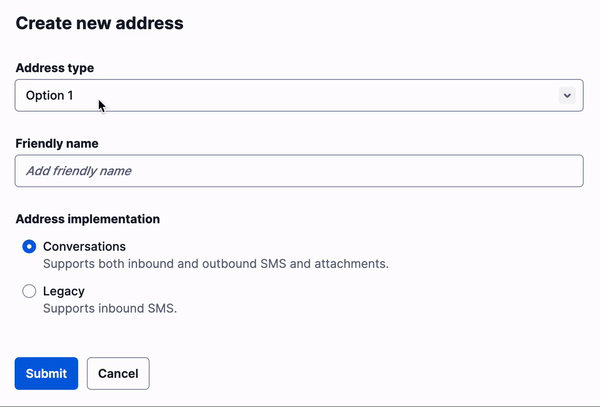
Task: Click the Conversations help text about attachments
Action: [x=215, y=264]
